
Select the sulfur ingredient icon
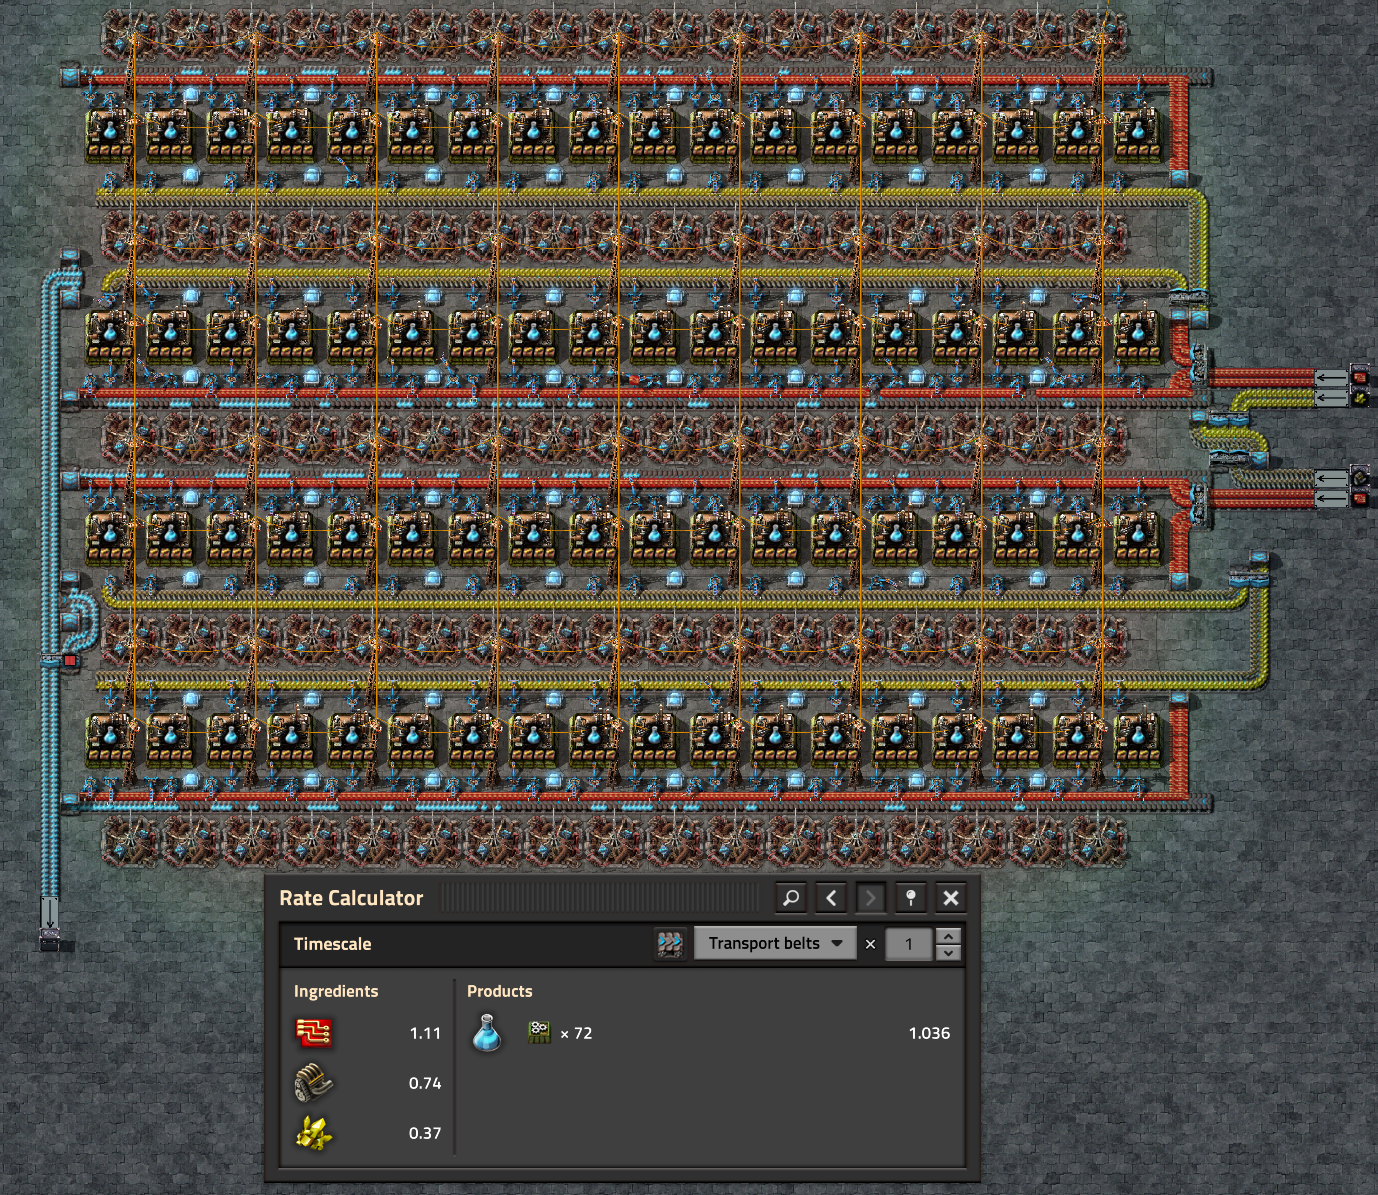tap(314, 1133)
